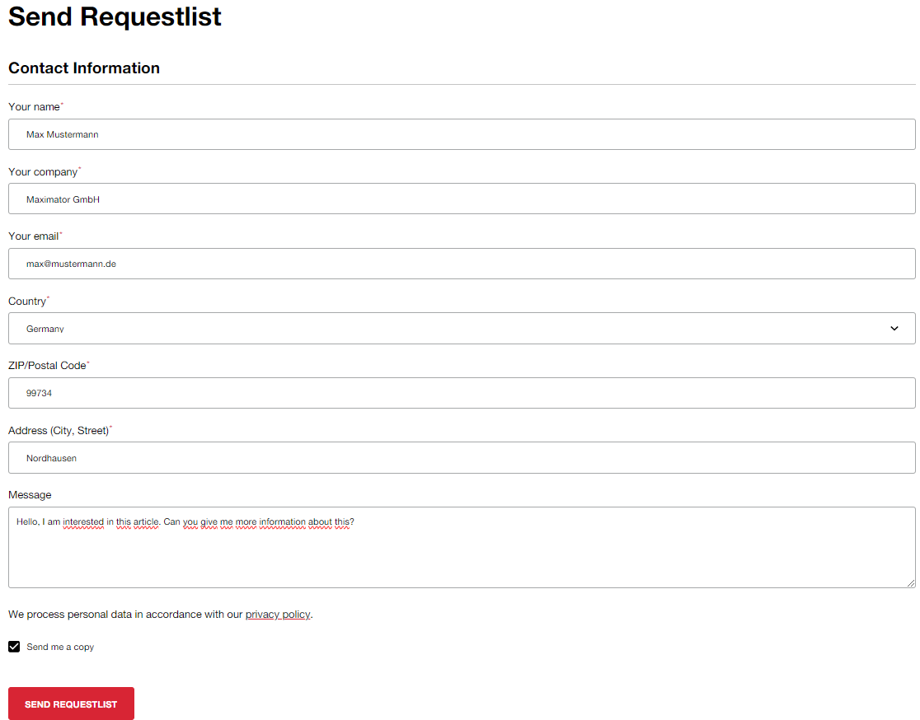This screenshot has height=720, width=920.
Task: Click the 'Your email' field label
Action: [x=33, y=236]
